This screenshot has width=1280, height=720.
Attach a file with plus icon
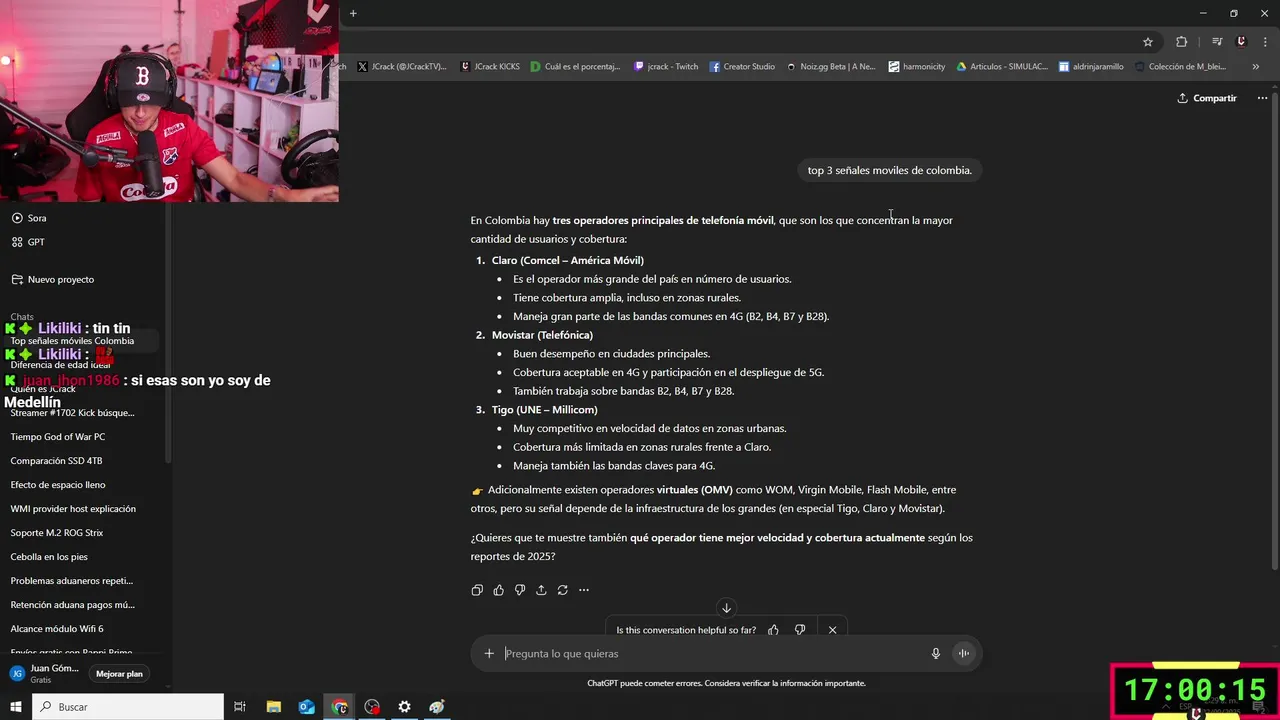(489, 654)
